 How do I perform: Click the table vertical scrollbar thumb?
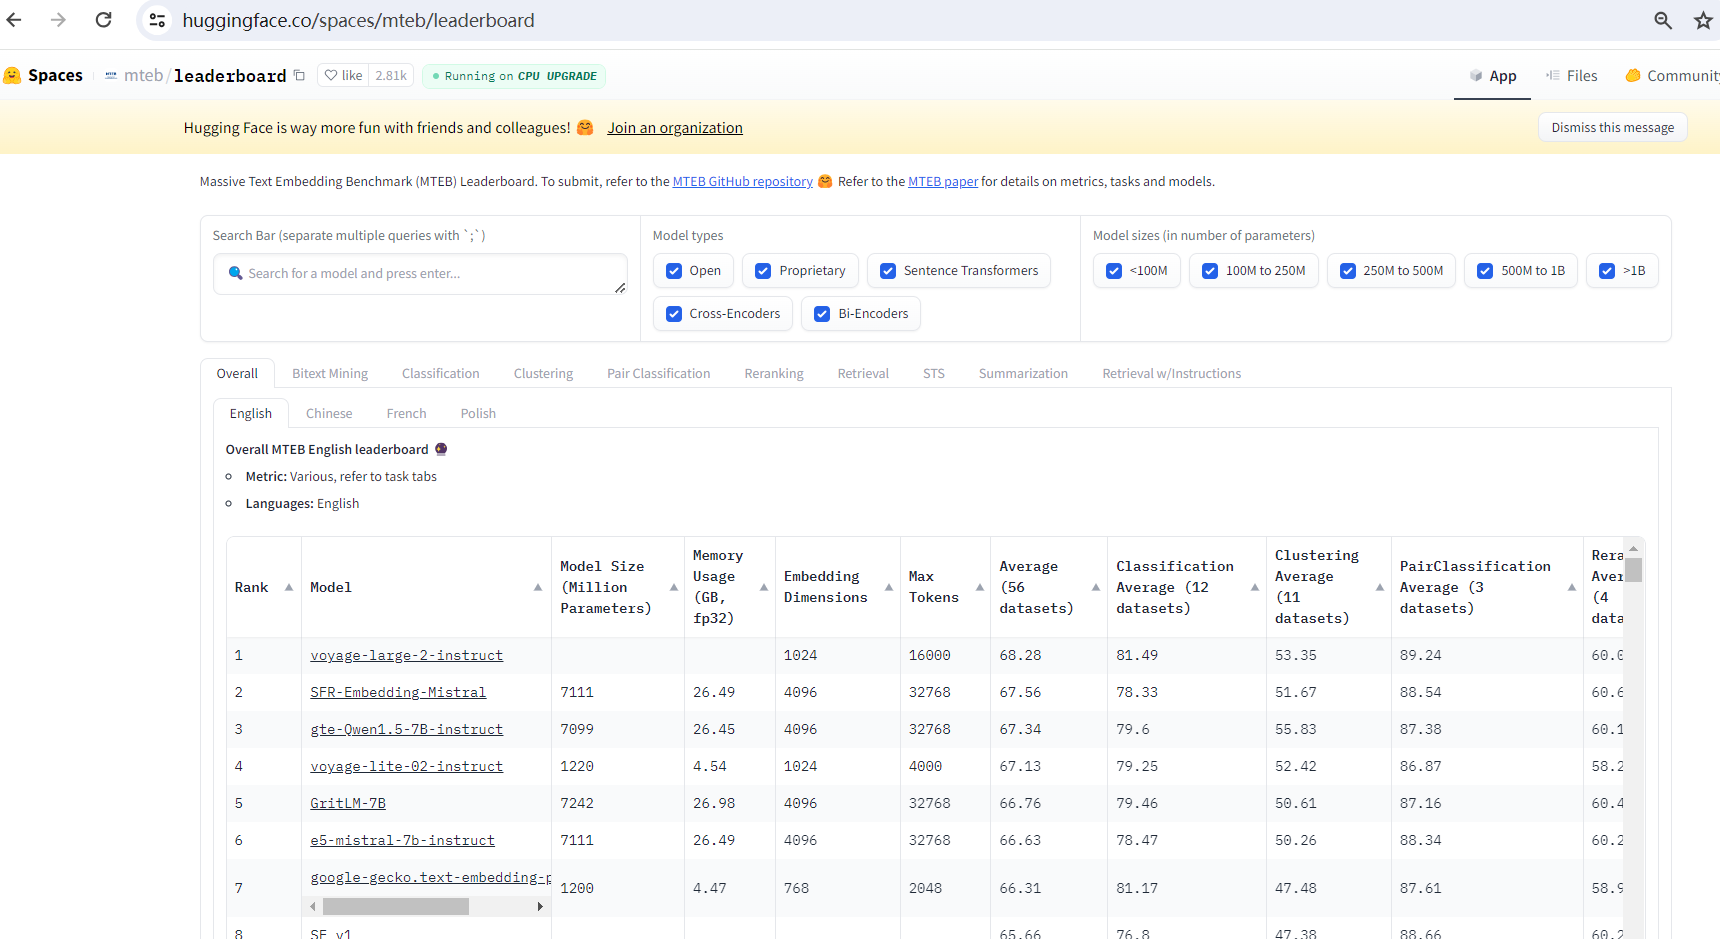point(1634,570)
